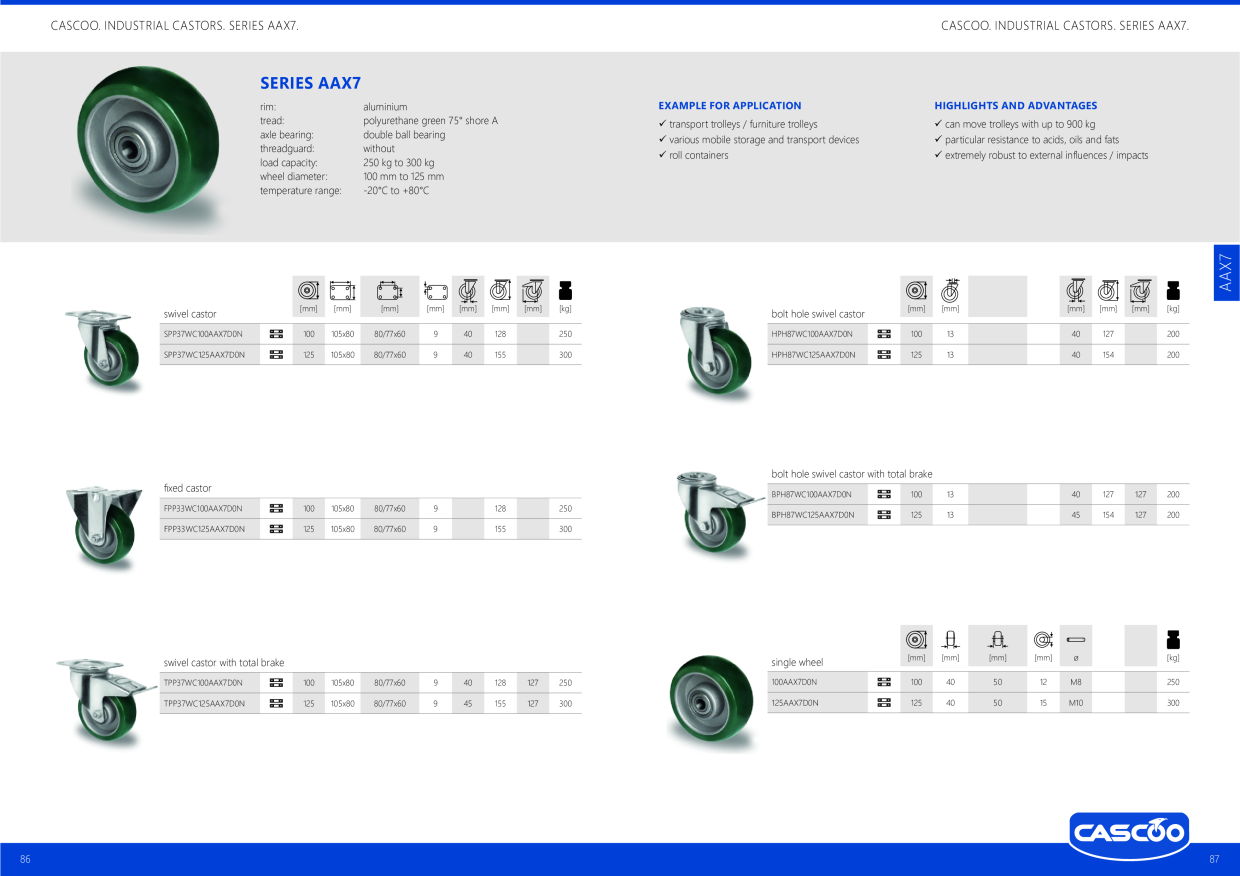1240x876 pixels.
Task: Click 'double ball bearing' axle bearing value
Action: pyautogui.click(x=404, y=135)
